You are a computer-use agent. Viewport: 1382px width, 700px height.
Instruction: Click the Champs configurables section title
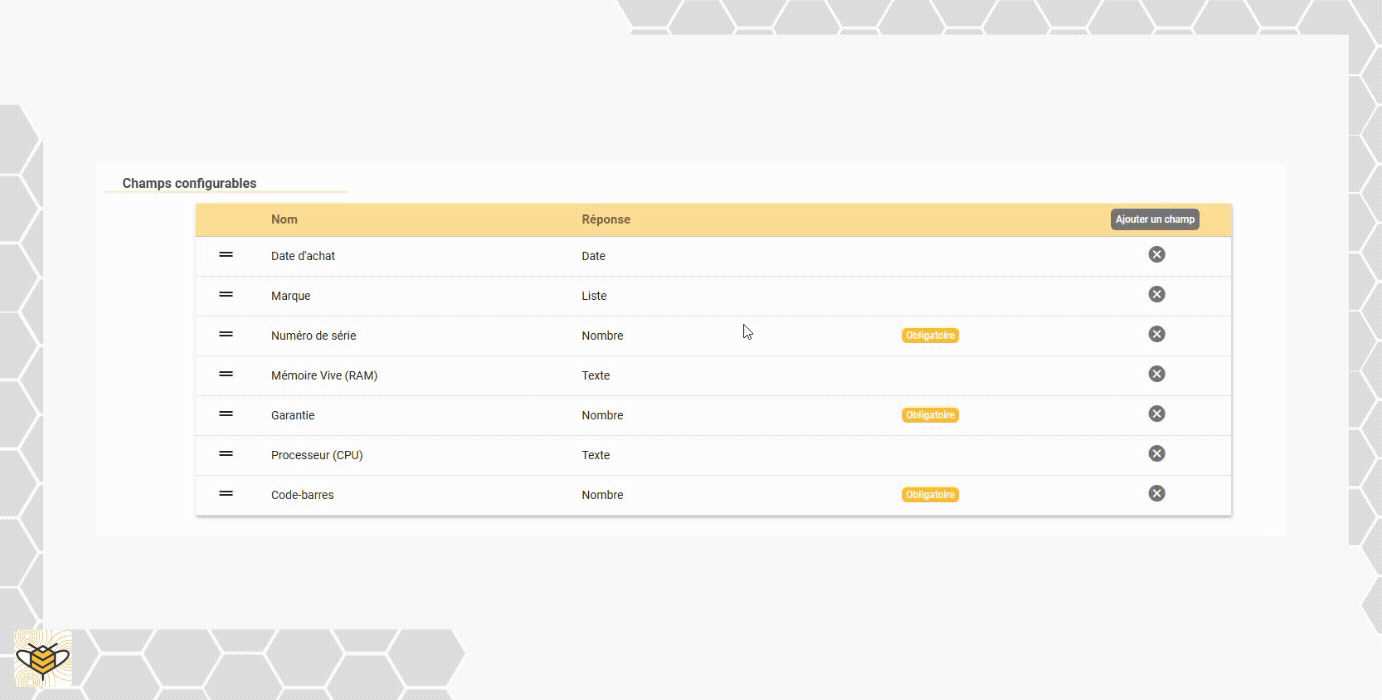point(189,183)
